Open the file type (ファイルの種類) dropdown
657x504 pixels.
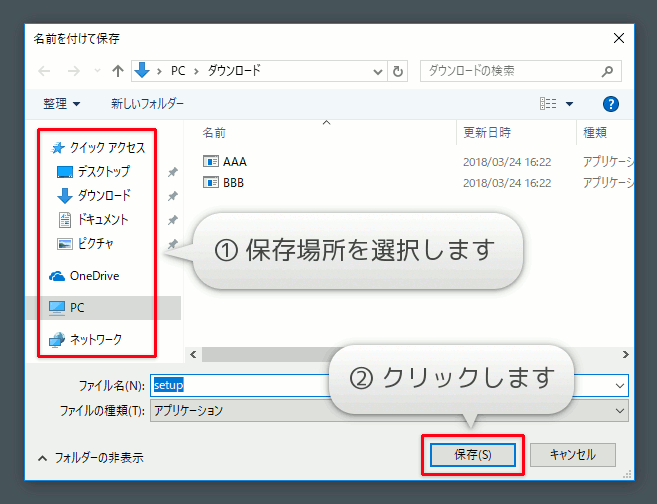pos(621,410)
